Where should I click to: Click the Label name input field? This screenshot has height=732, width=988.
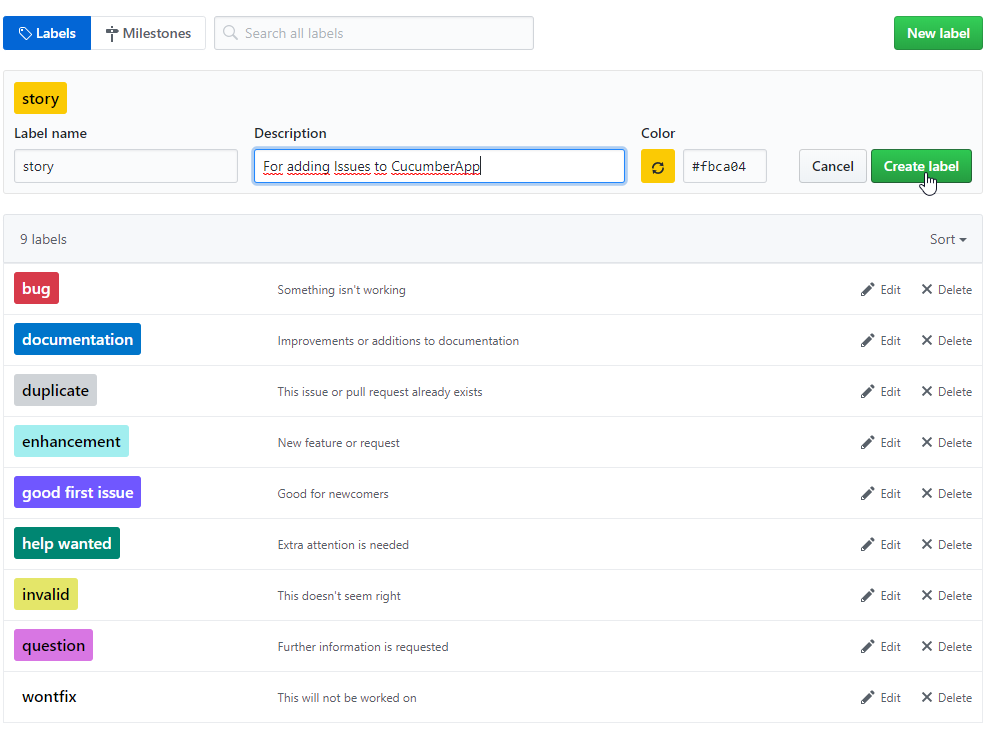click(x=126, y=167)
